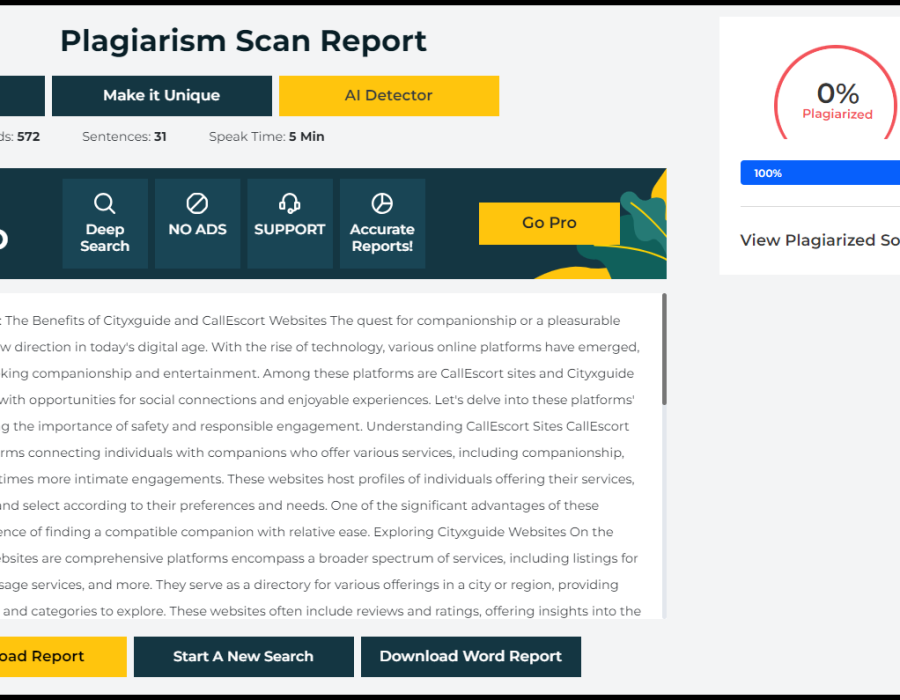Click the Plagiarism Scan Report heading
The width and height of the screenshot is (900, 700).
[x=243, y=41]
